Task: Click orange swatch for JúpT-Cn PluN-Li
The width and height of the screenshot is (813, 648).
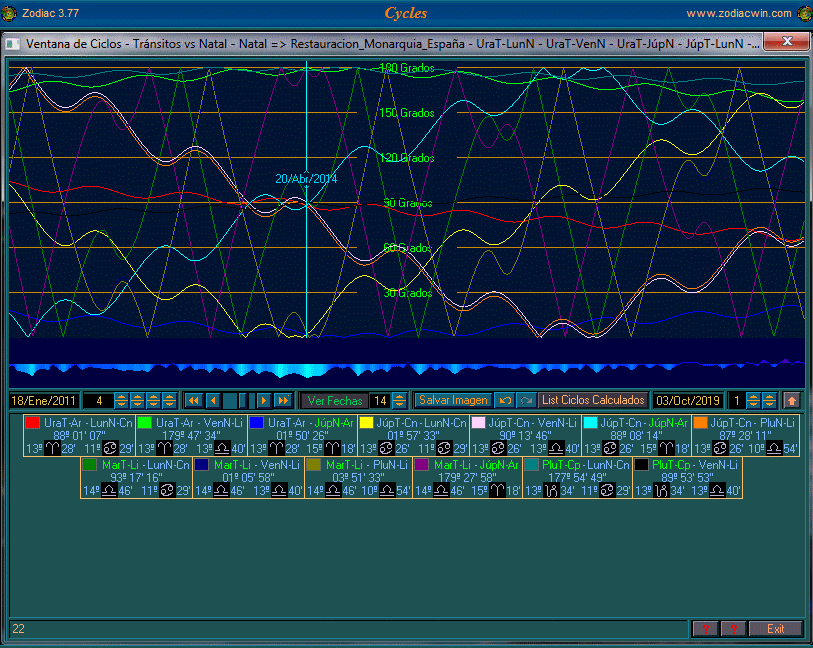Action: [x=700, y=422]
